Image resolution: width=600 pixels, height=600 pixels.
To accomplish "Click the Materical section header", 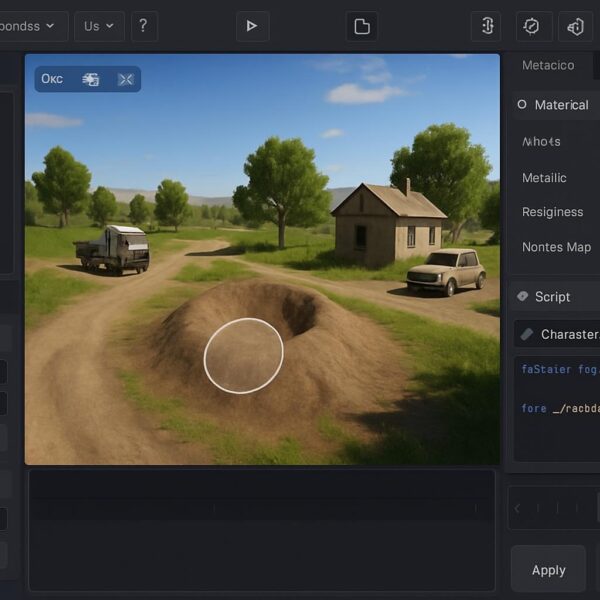I will pos(556,105).
